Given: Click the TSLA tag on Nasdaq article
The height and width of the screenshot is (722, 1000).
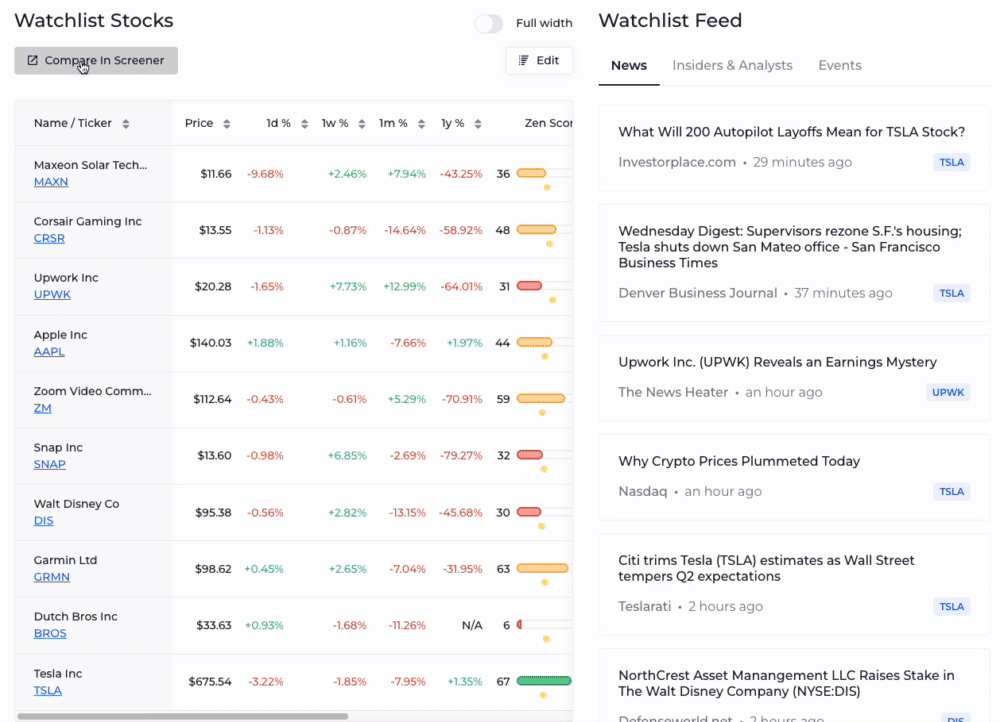Looking at the screenshot, I should 952,492.
